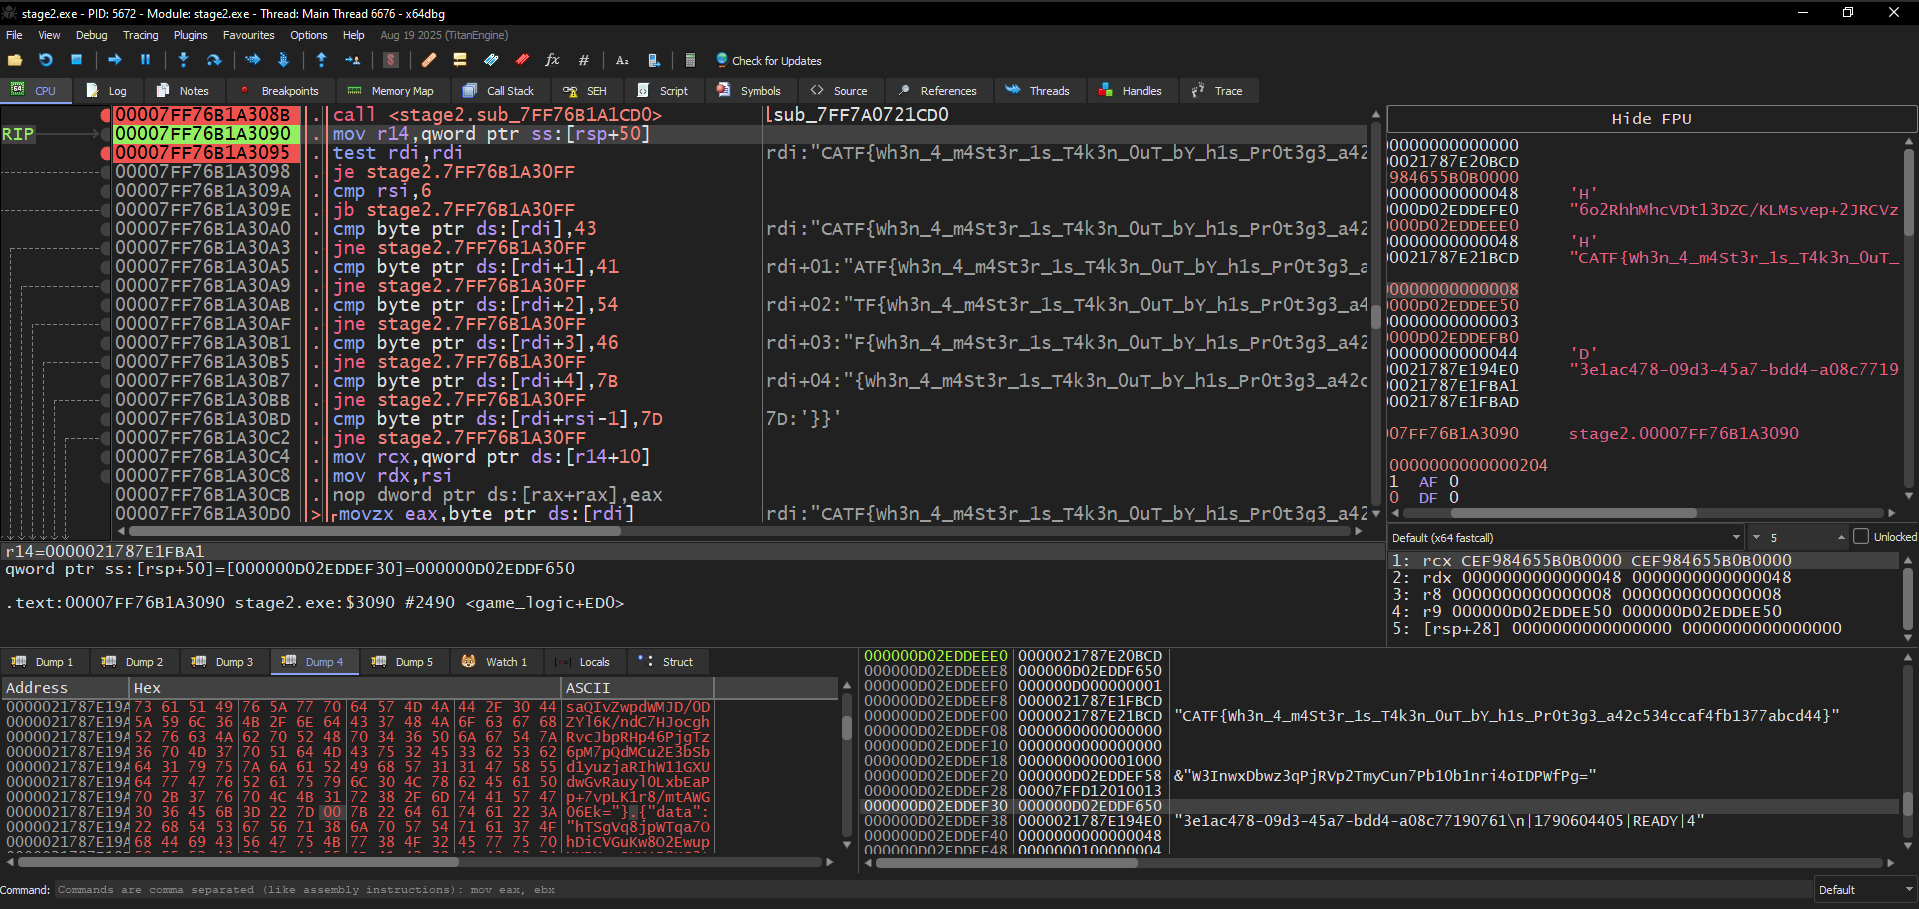Open Patches via the bandage icon
Viewport: 1919px width, 909px height.
(429, 60)
